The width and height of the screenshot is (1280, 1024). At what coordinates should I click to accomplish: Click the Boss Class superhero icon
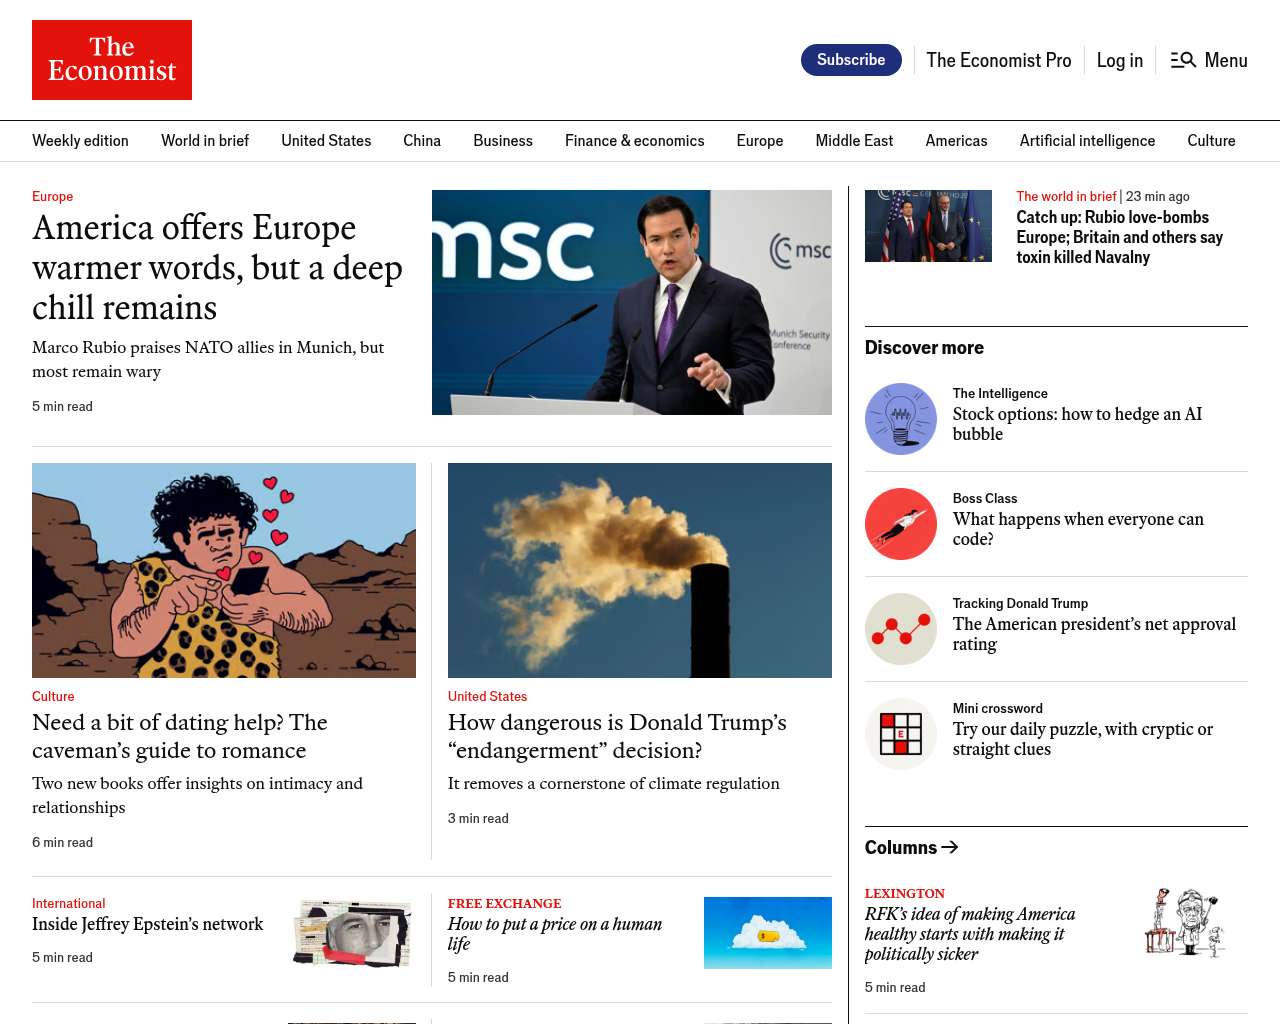[x=900, y=524]
